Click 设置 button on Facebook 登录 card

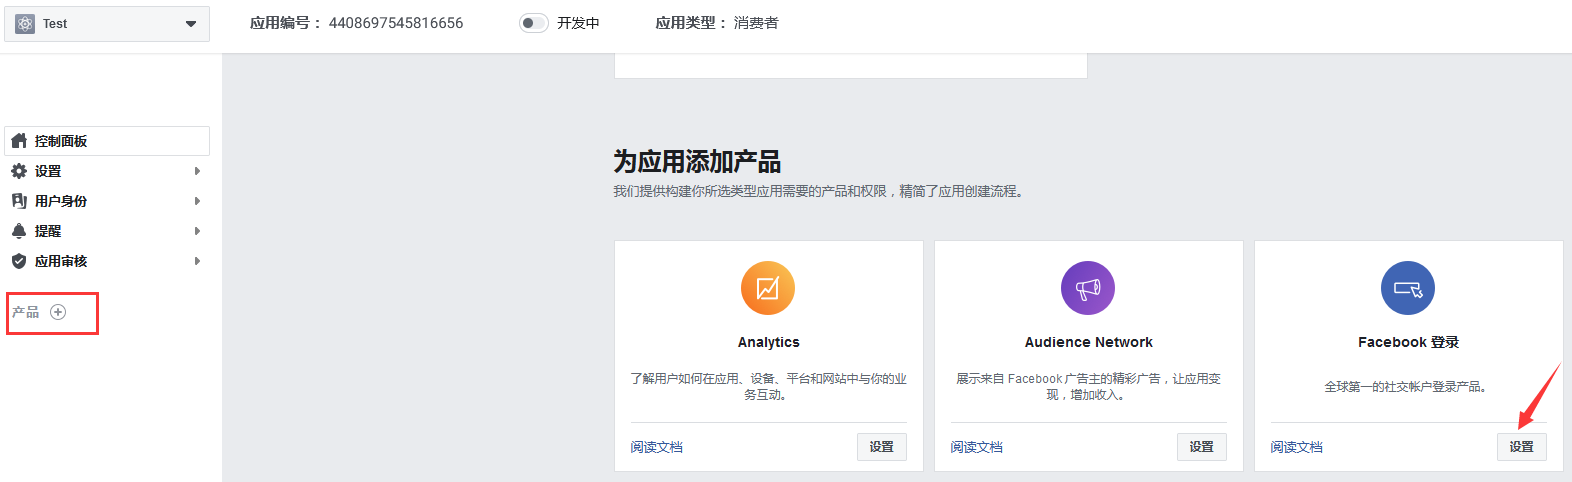(x=1521, y=447)
